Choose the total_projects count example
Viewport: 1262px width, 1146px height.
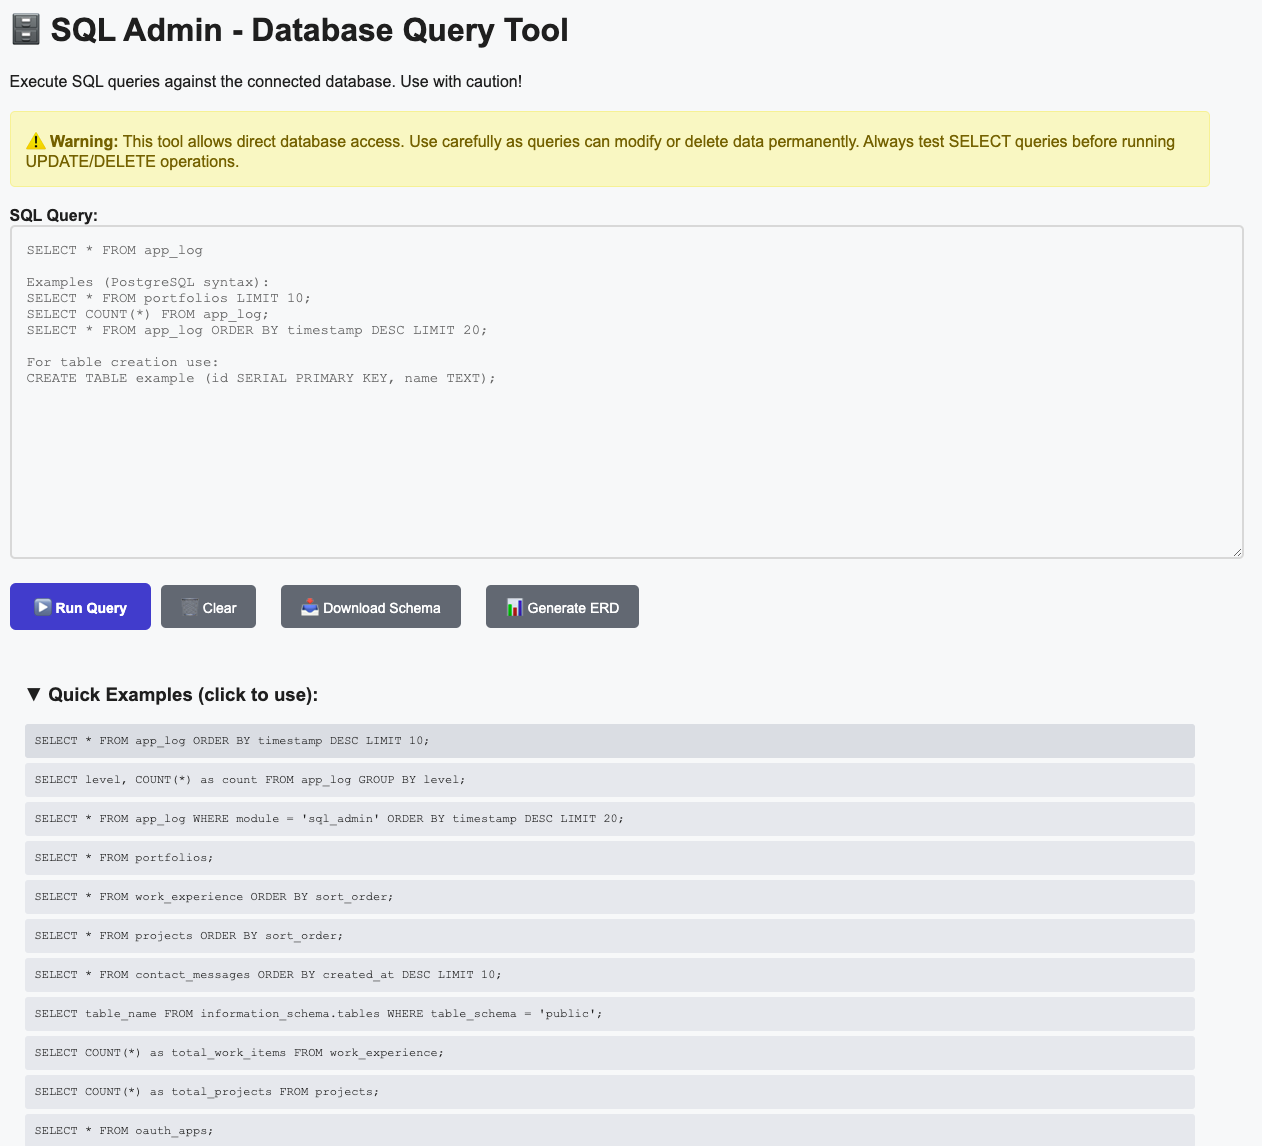click(x=609, y=1092)
